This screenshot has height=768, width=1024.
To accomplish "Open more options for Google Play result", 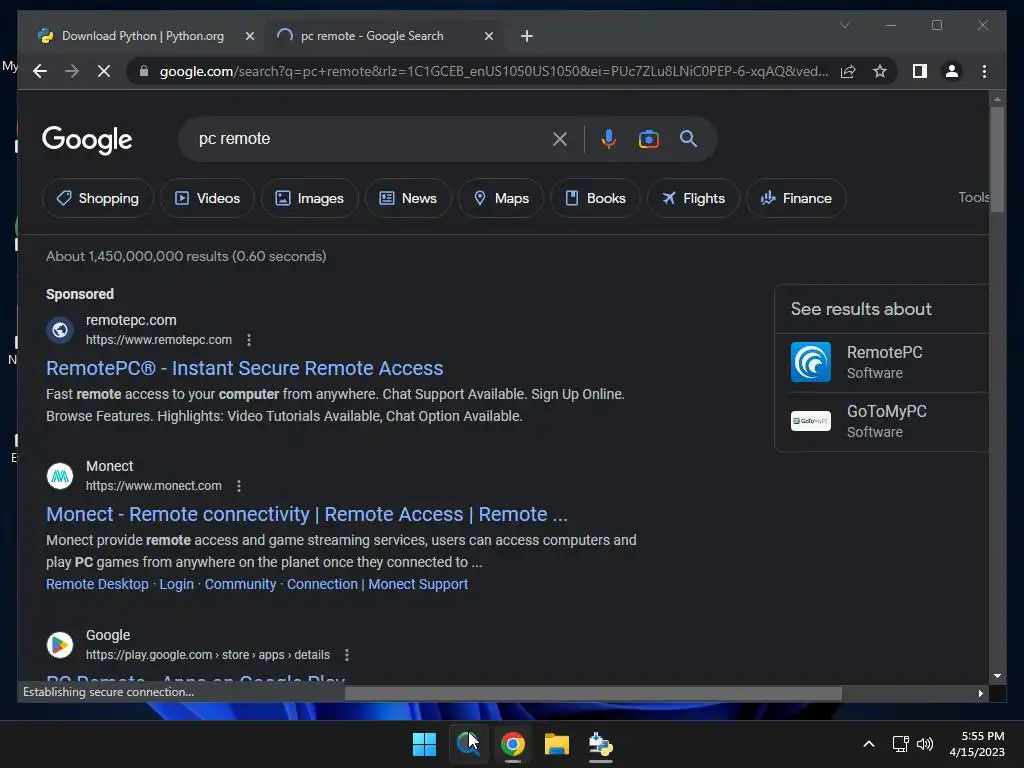I will pyautogui.click(x=347, y=655).
